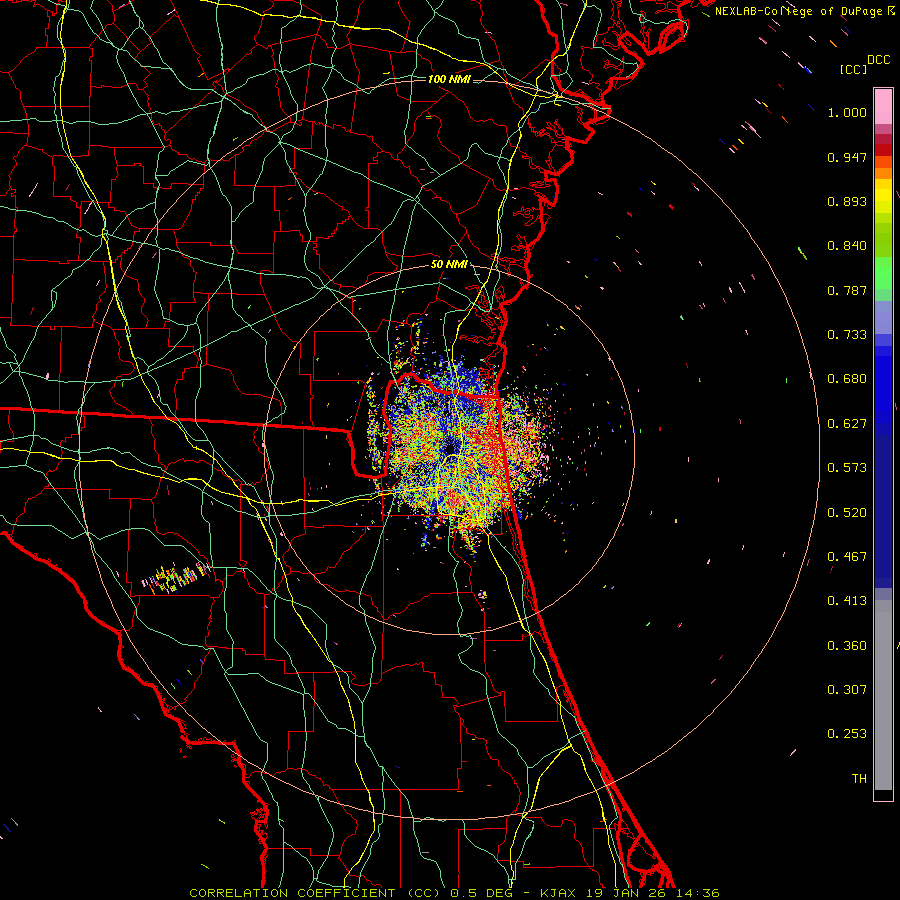The width and height of the screenshot is (900, 900).
Task: Click the [CC] units label
Action: (x=854, y=69)
